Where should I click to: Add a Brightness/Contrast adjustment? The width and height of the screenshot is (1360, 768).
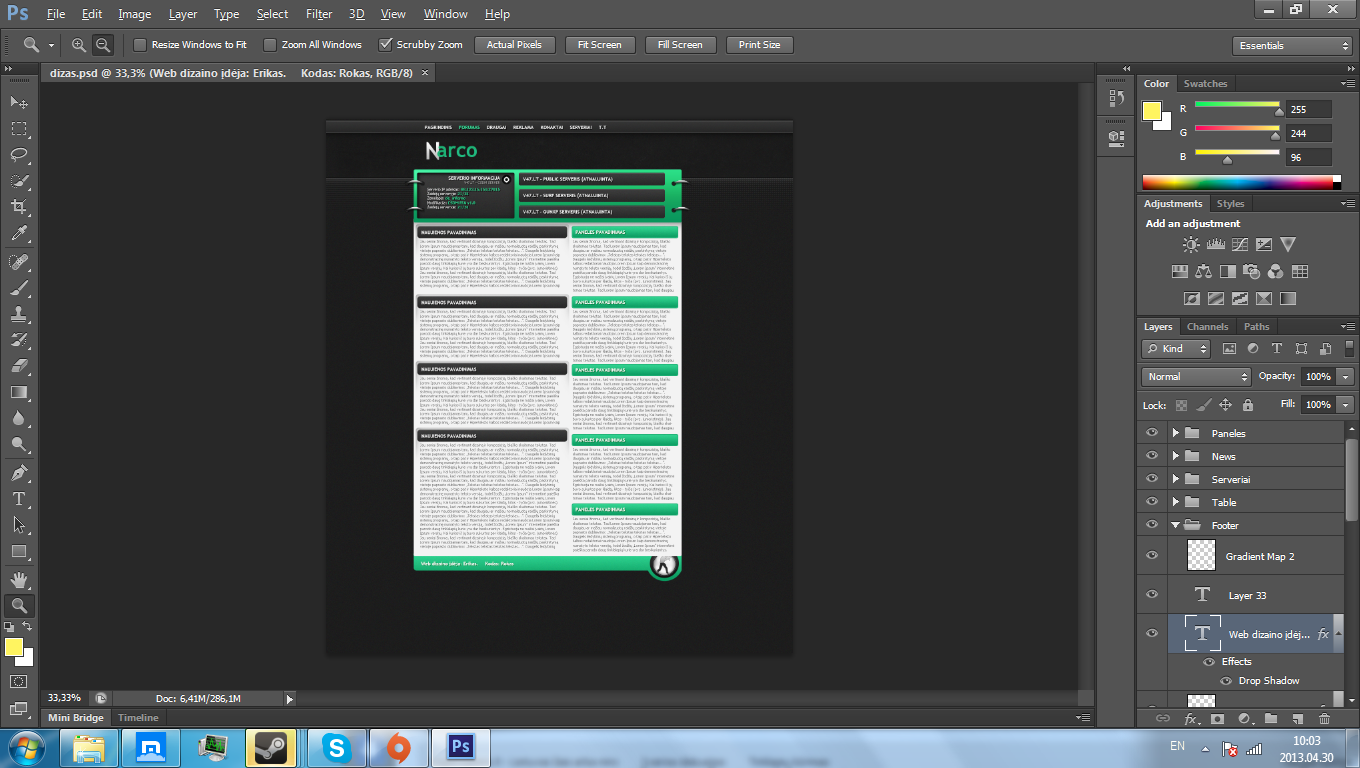(1191, 244)
